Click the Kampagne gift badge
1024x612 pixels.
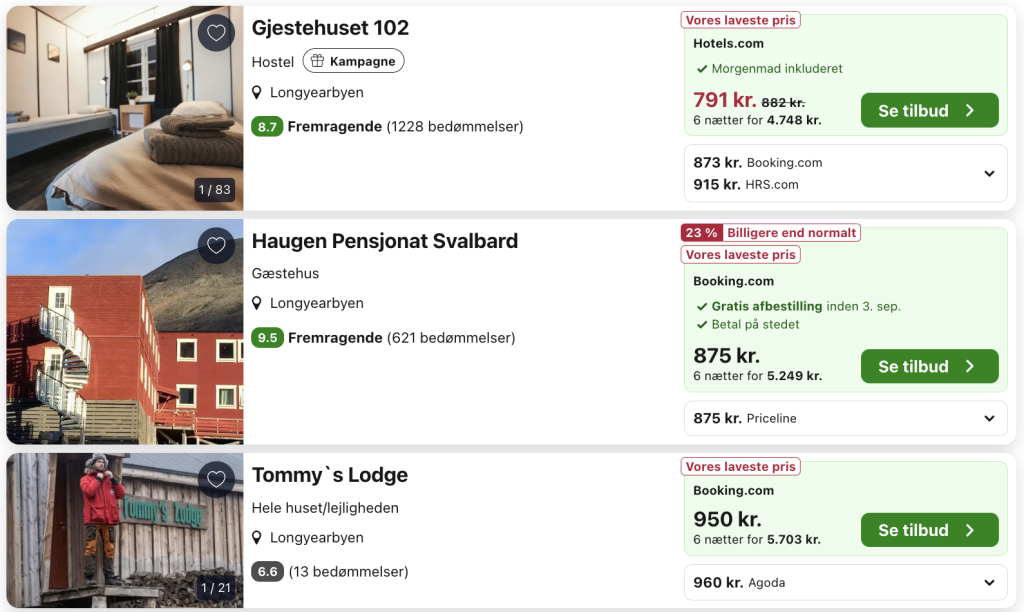pyautogui.click(x=353, y=61)
